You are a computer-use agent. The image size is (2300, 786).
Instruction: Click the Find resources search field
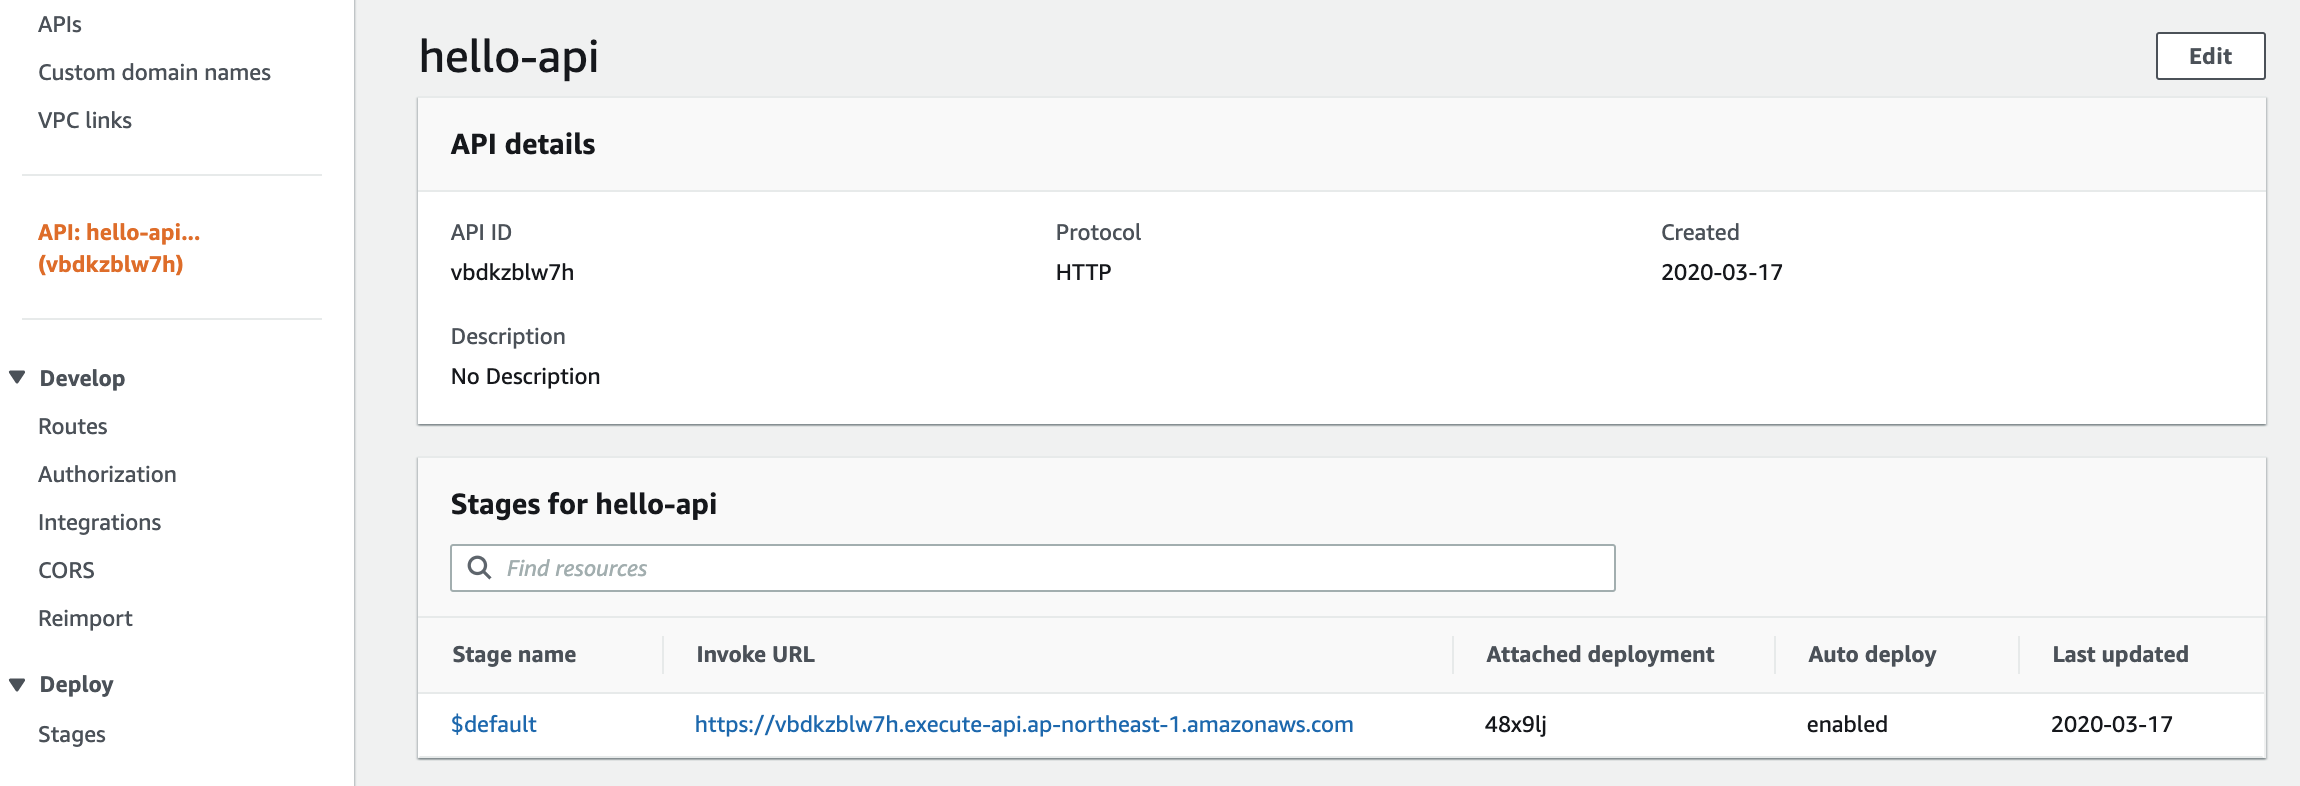coord(900,567)
